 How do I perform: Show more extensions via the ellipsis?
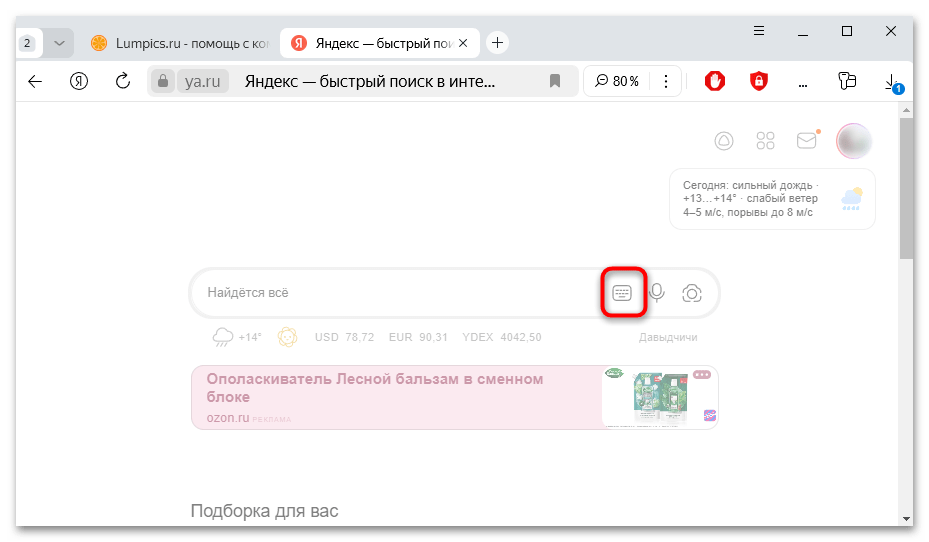803,85
